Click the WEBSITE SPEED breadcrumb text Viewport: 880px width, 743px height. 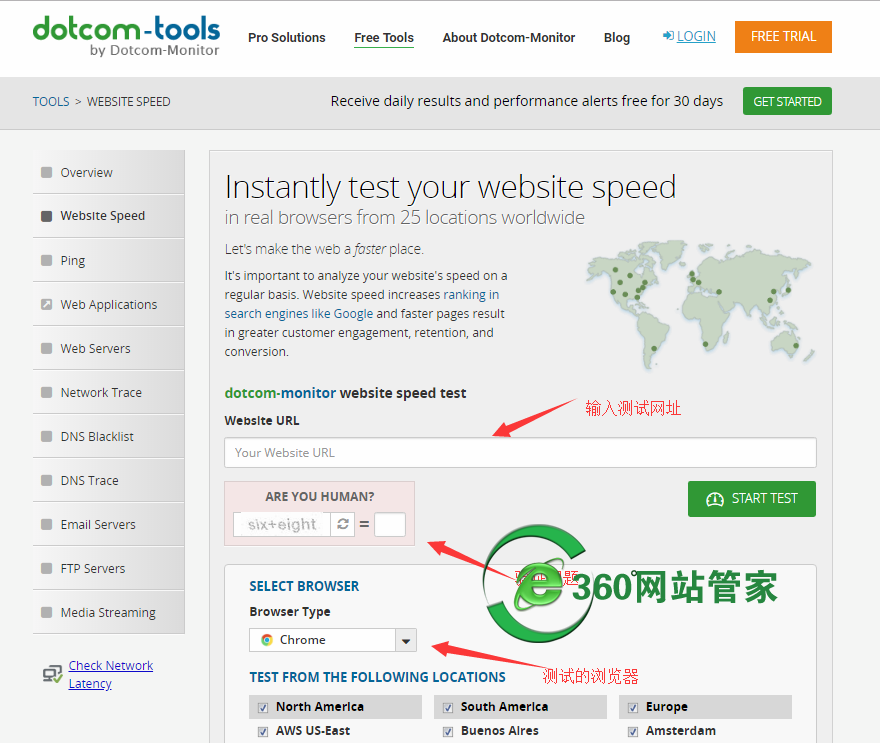pyautogui.click(x=129, y=102)
